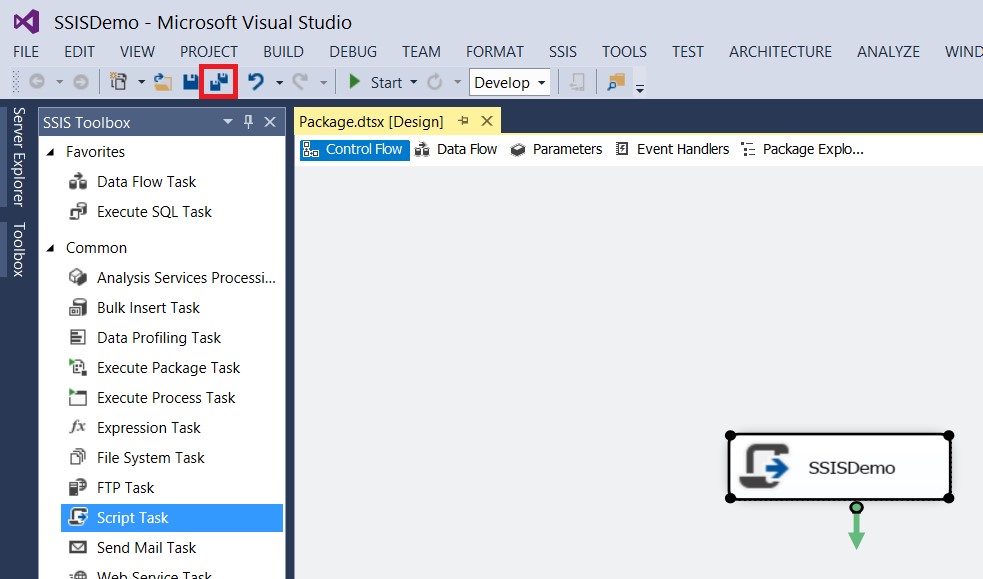Screen dimensions: 983x579
Task: Open the Server Explorer side tab
Action: (x=19, y=157)
